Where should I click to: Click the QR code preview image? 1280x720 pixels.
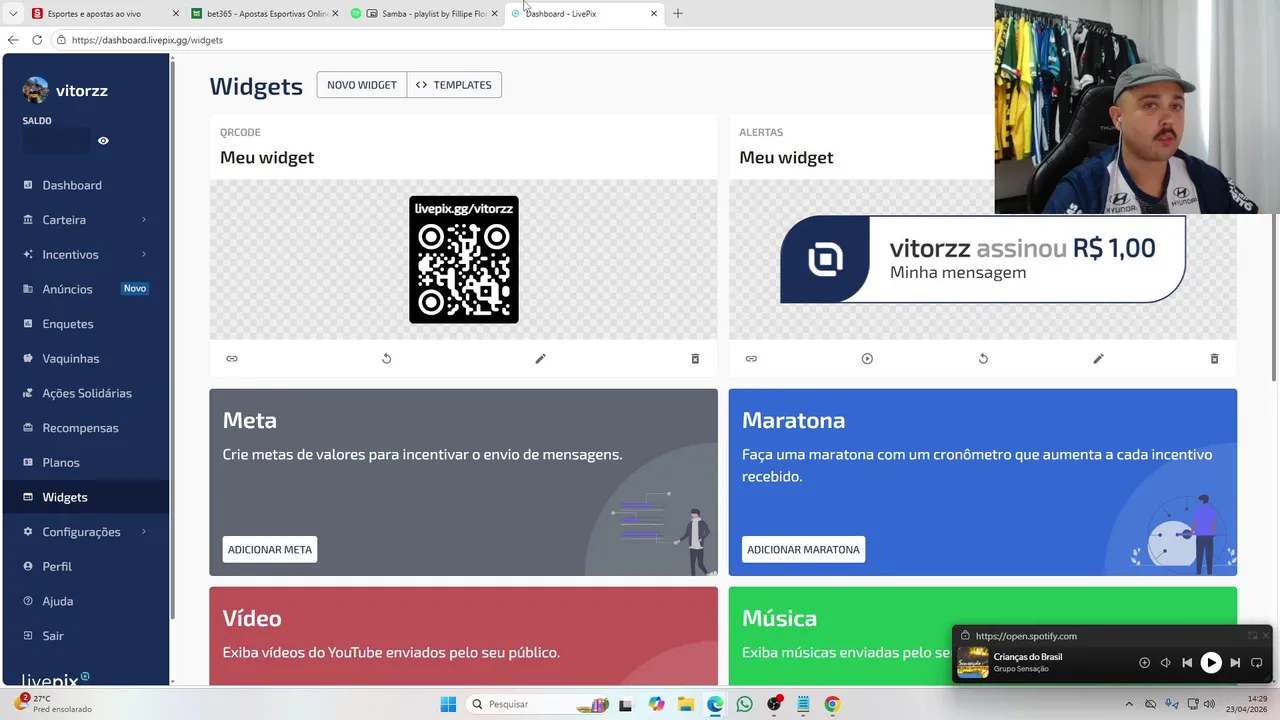[464, 260]
